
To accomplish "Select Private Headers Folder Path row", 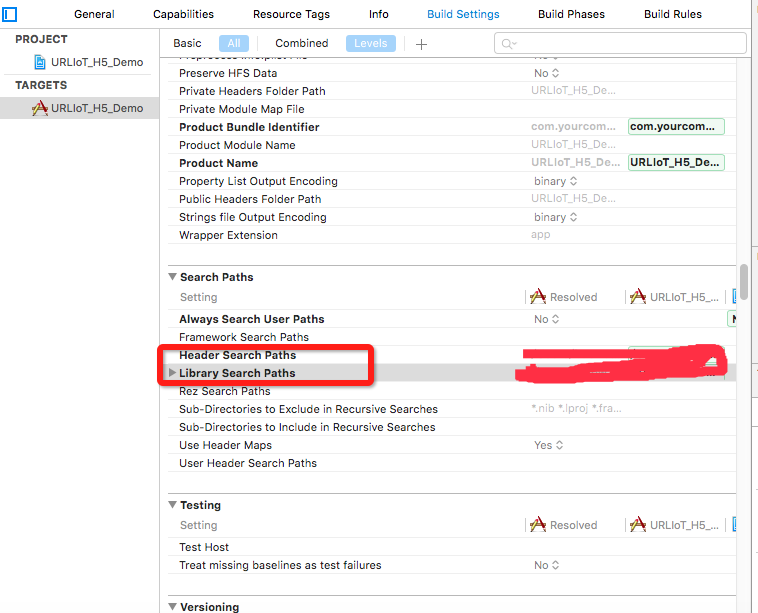I will click(452, 91).
